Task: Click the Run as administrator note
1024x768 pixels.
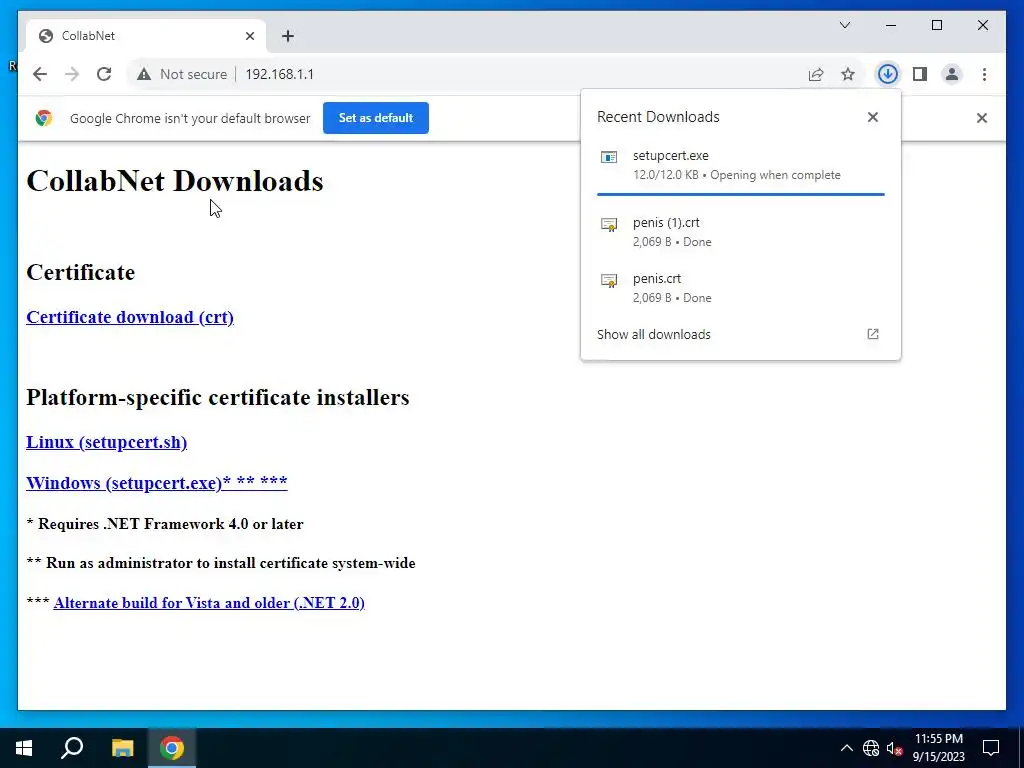Action: tap(221, 563)
